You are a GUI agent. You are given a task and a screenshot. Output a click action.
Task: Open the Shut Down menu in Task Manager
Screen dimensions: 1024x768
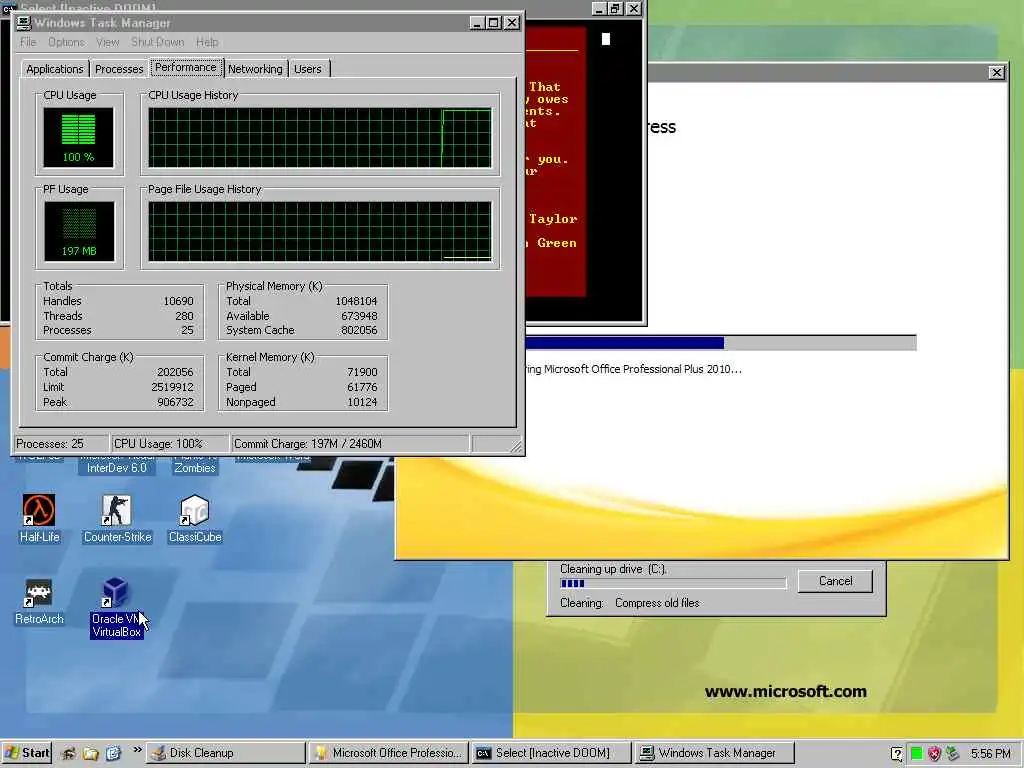tap(157, 42)
